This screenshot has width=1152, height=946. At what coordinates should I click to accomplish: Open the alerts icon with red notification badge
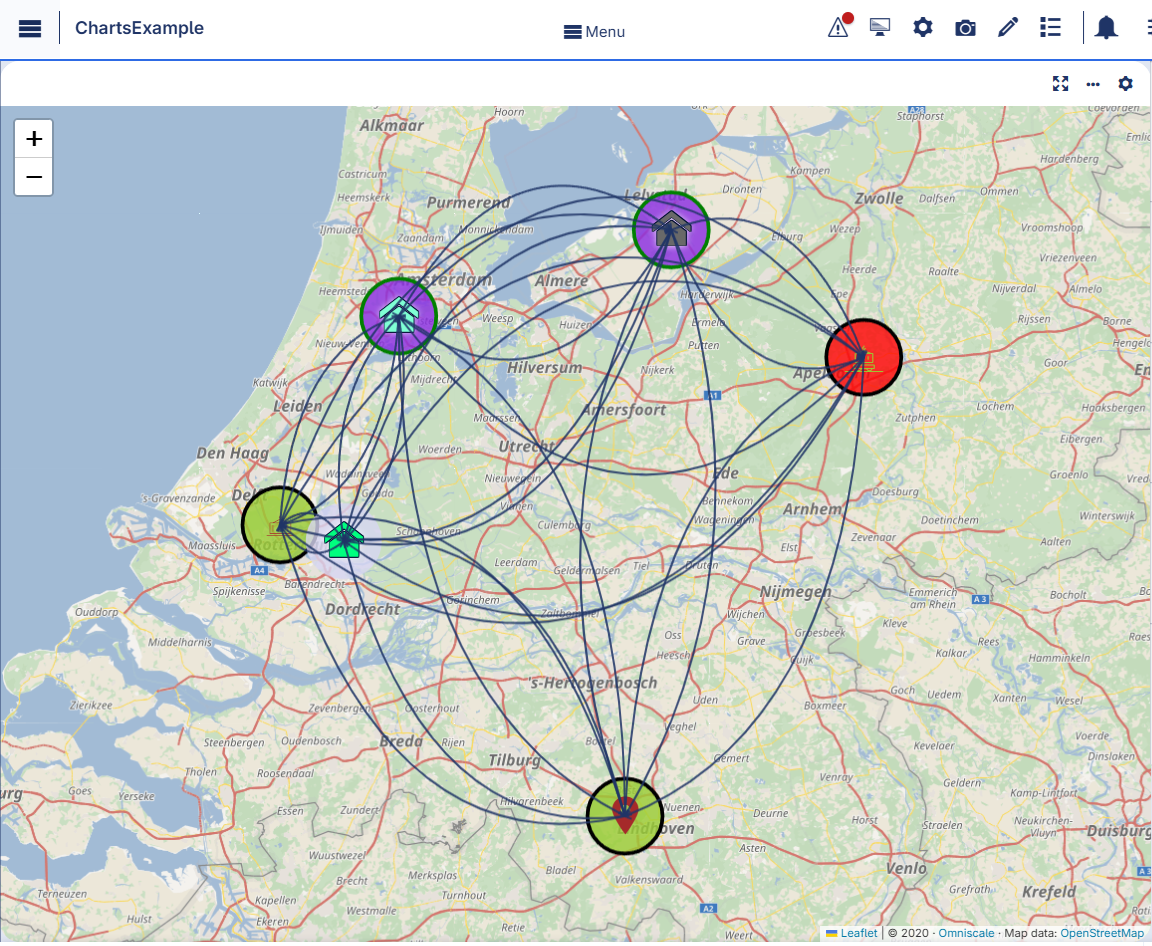click(837, 27)
